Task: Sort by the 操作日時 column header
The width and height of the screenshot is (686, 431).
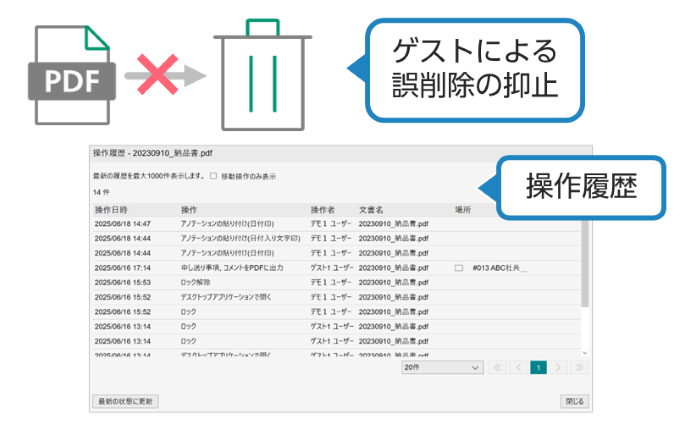Action: pyautogui.click(x=111, y=210)
